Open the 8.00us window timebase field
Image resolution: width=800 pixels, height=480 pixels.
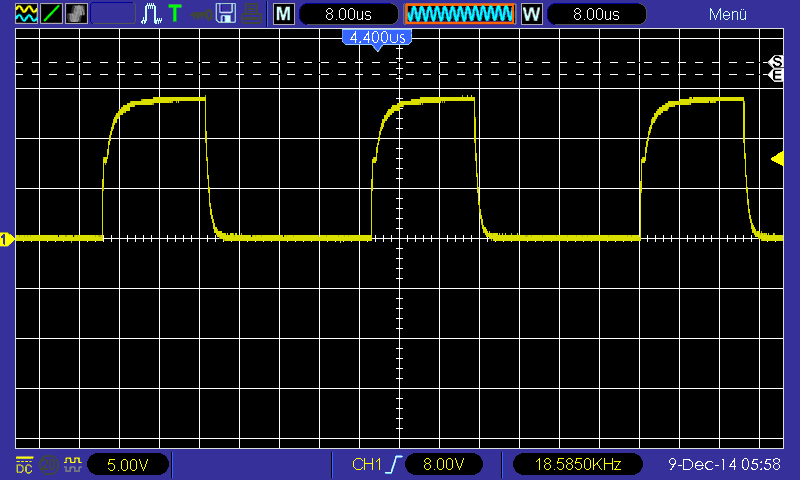(593, 14)
